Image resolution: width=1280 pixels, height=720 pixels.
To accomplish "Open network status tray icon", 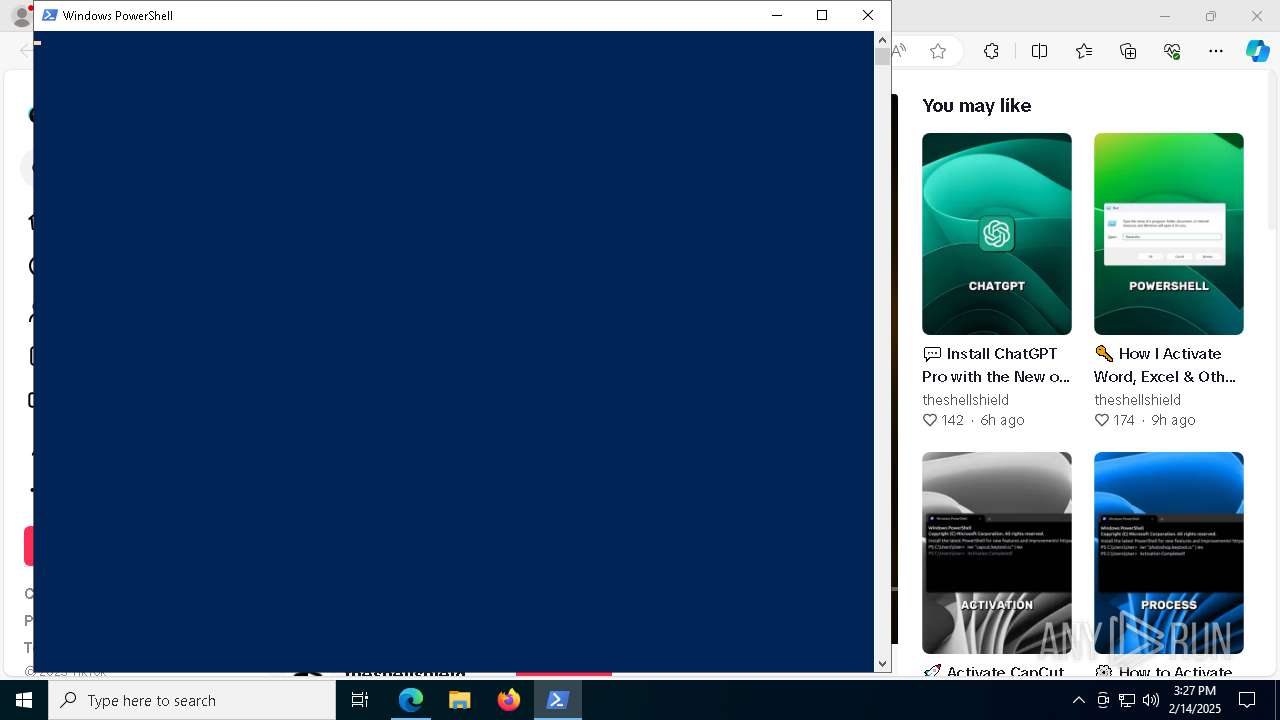I will (x=1127, y=700).
